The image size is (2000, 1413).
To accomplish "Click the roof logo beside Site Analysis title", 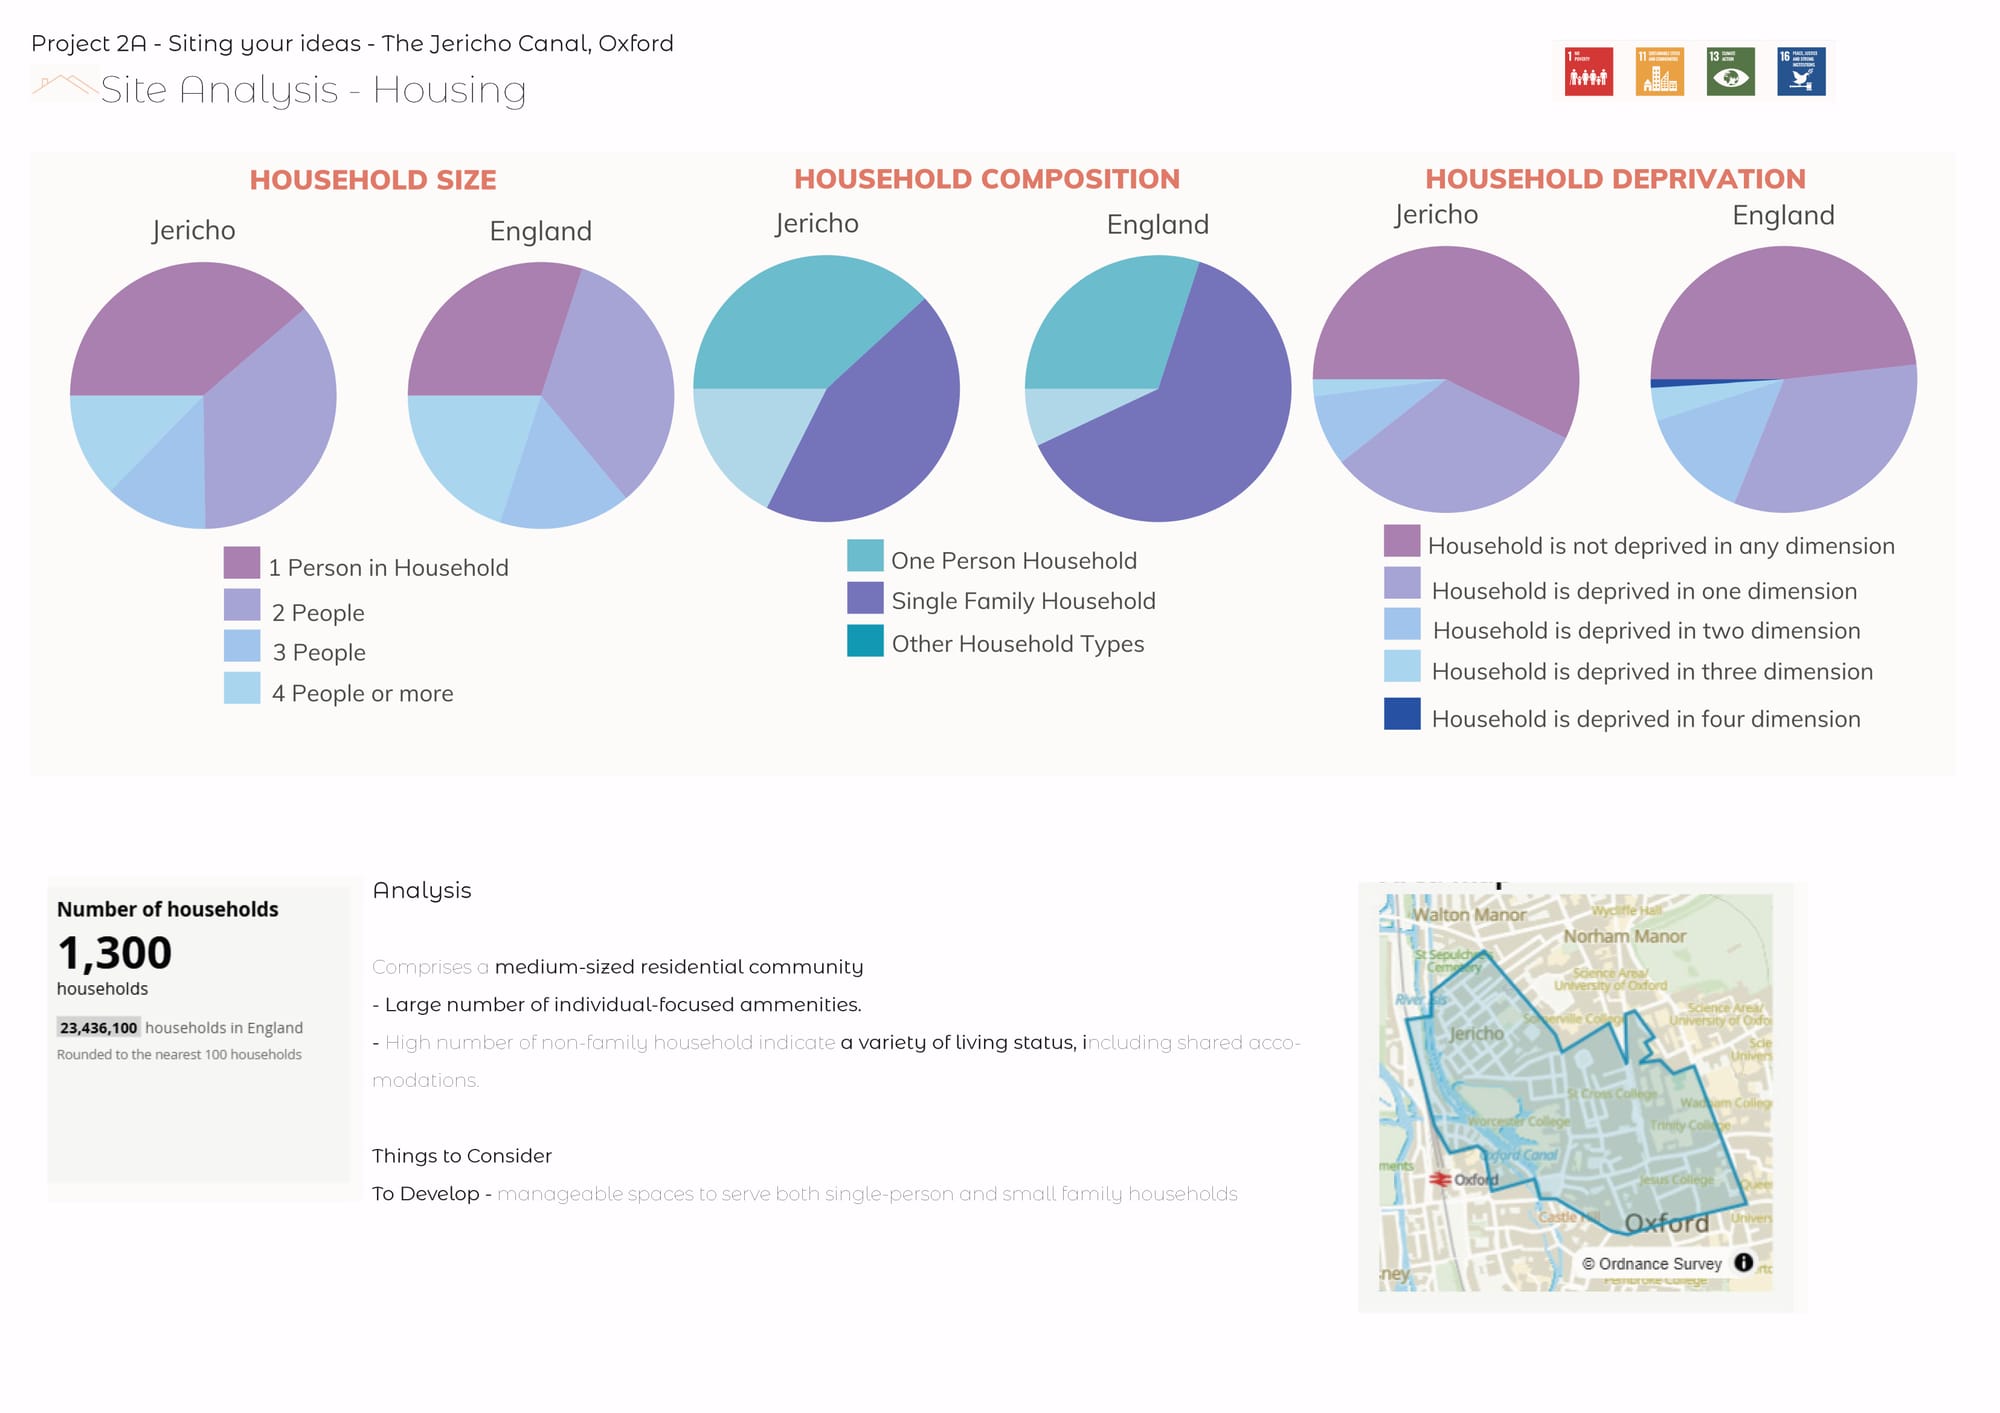I will tap(64, 85).
